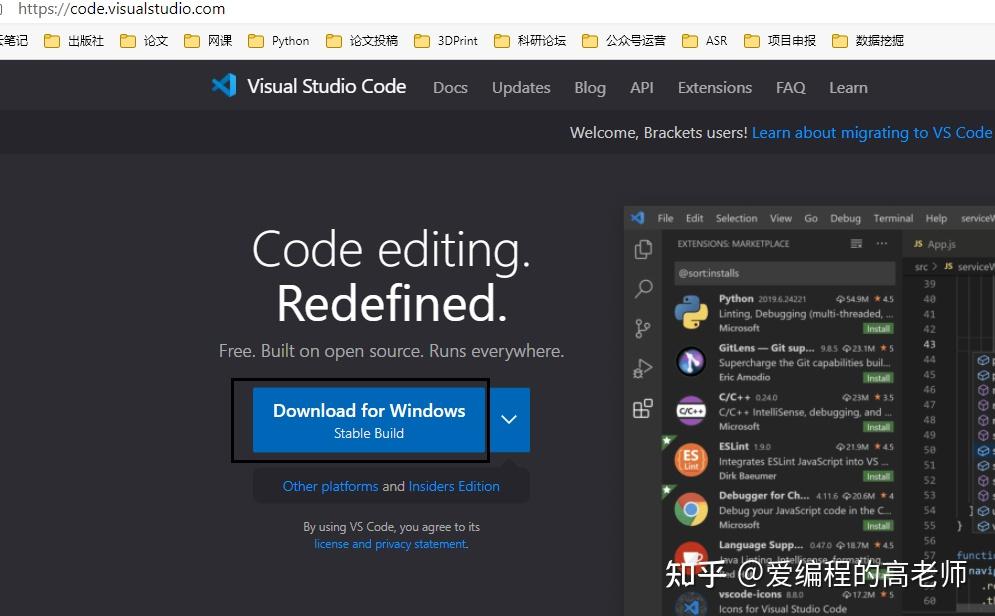Open the API nav item
This screenshot has width=995, height=616.
(x=642, y=88)
